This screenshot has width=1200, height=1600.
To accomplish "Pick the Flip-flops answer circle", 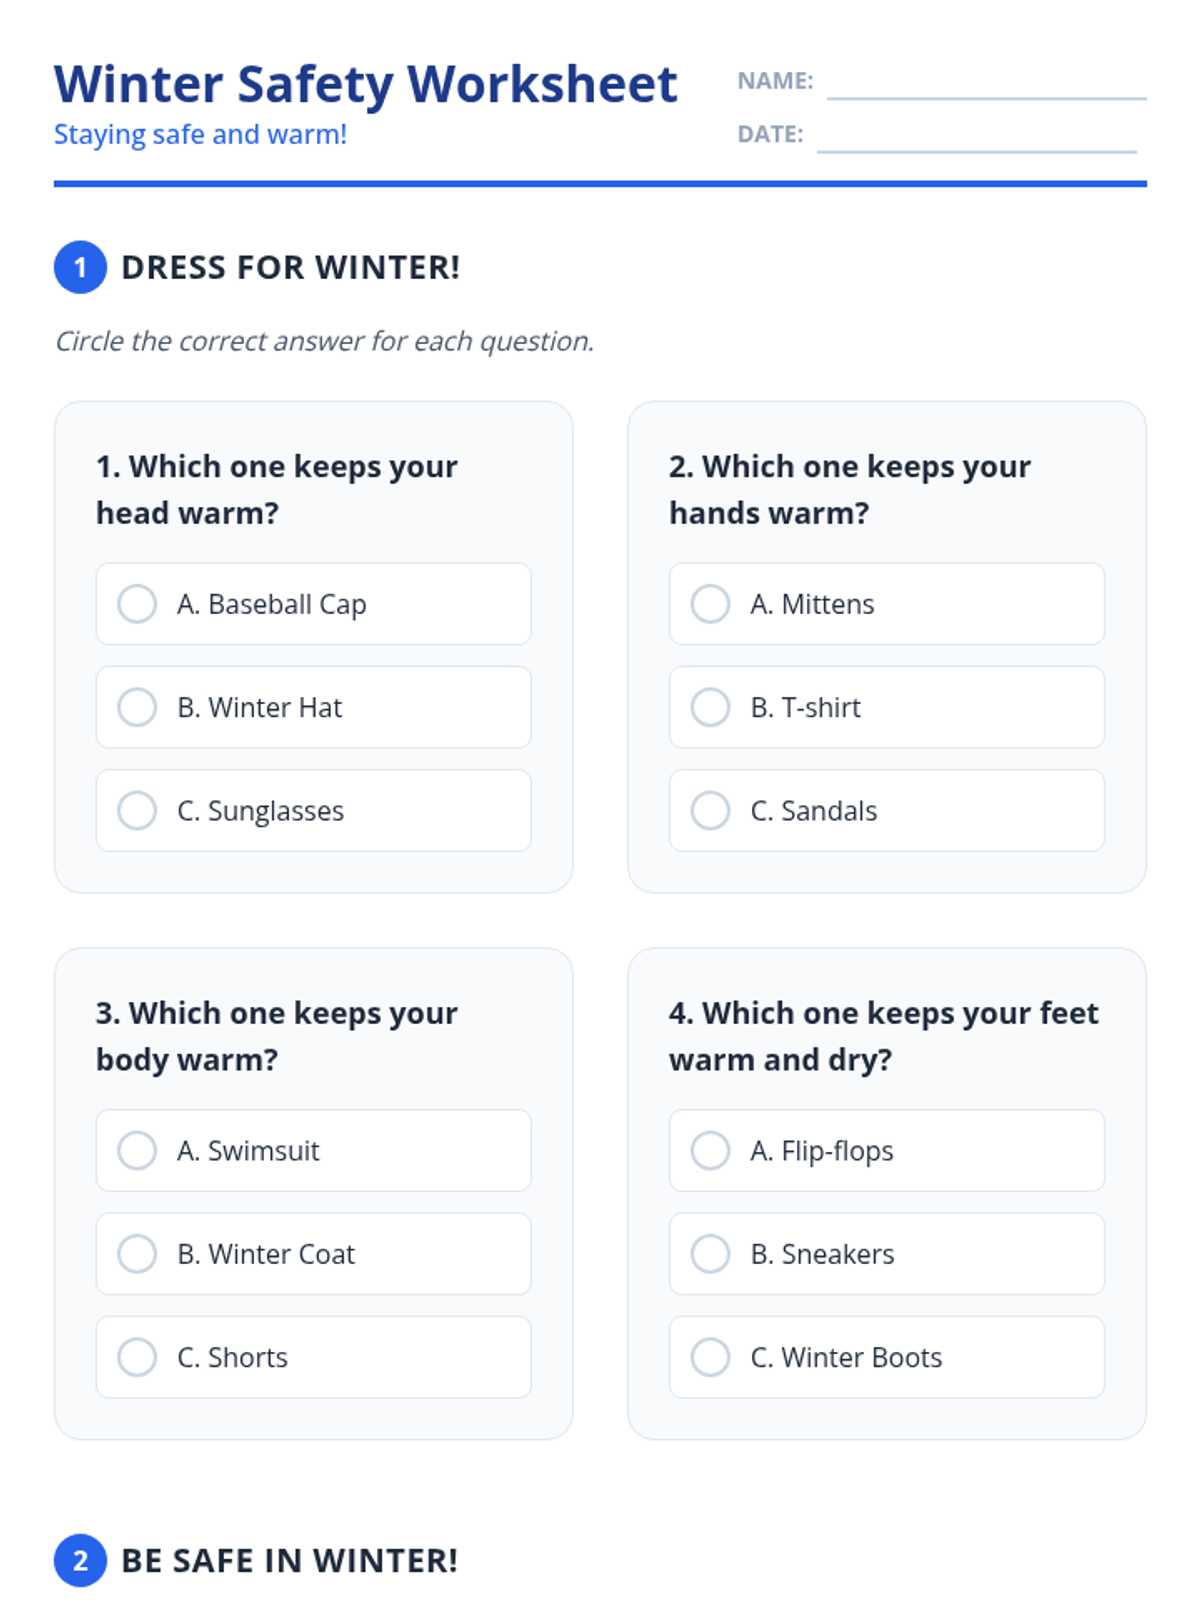I will pos(710,1150).
